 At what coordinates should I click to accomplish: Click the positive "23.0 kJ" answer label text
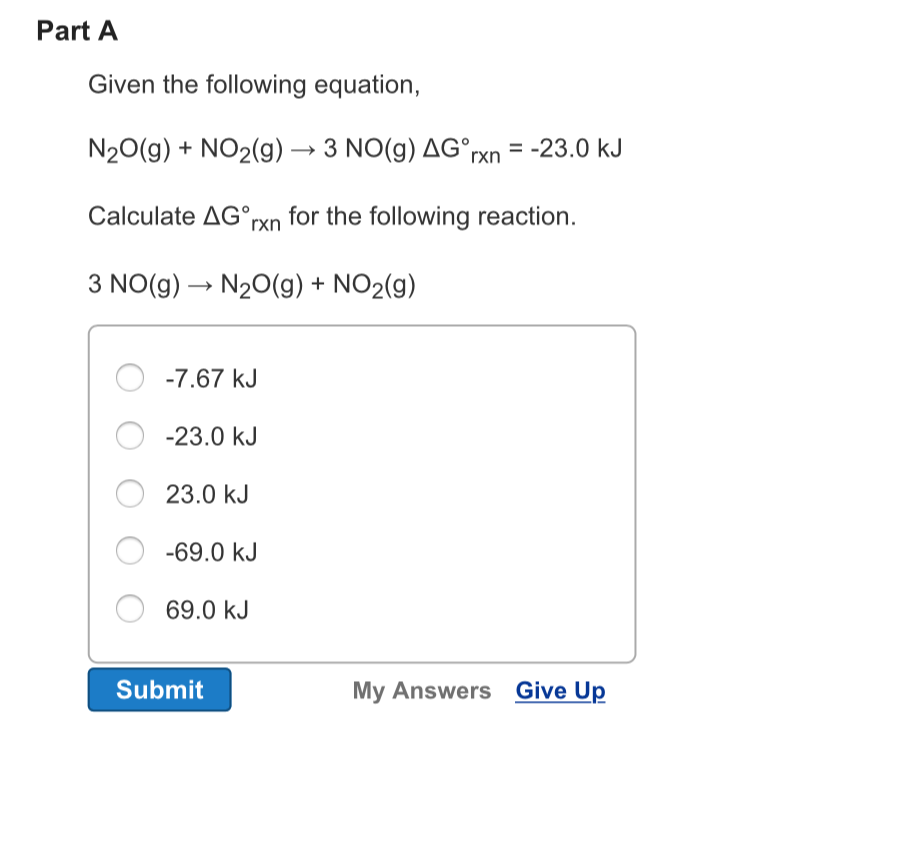[207, 494]
